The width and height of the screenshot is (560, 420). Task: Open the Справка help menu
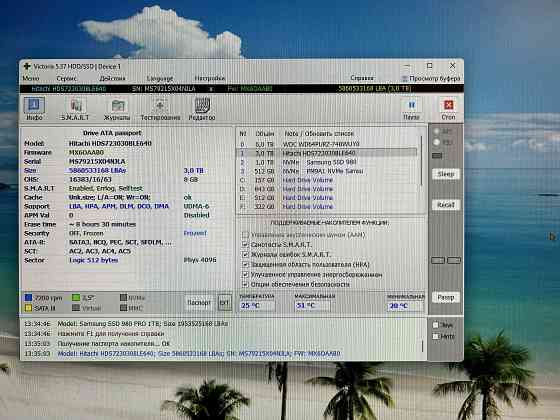[362, 78]
